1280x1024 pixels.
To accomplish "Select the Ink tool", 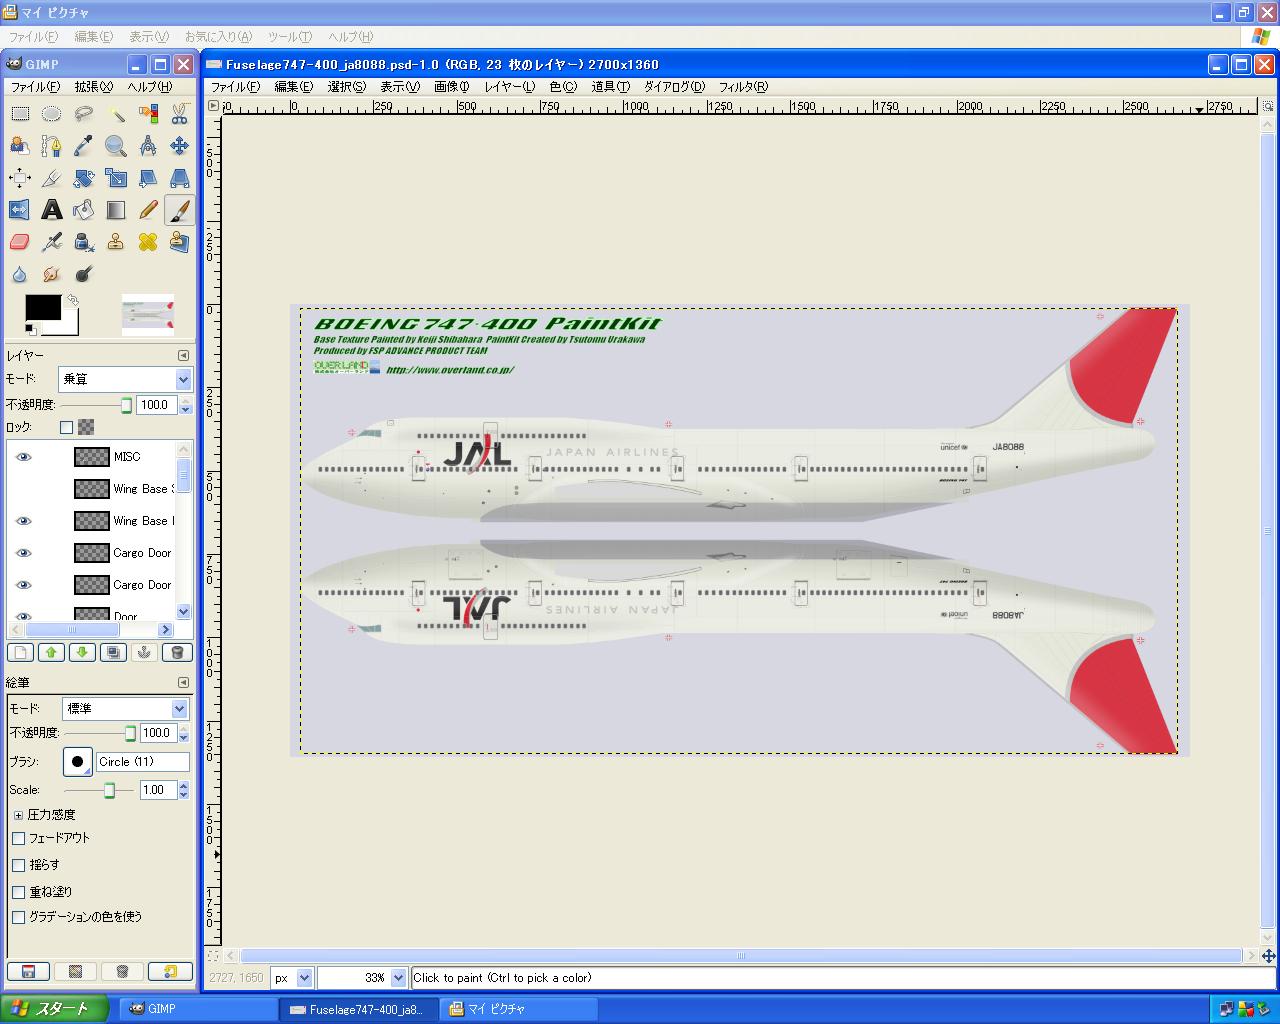I will click(83, 242).
